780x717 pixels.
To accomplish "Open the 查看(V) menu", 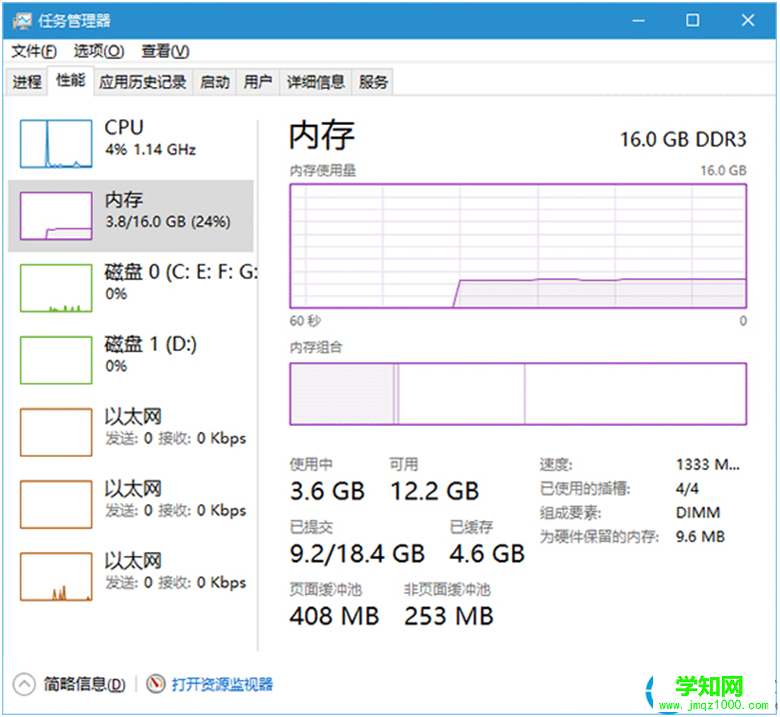I will click(x=165, y=51).
